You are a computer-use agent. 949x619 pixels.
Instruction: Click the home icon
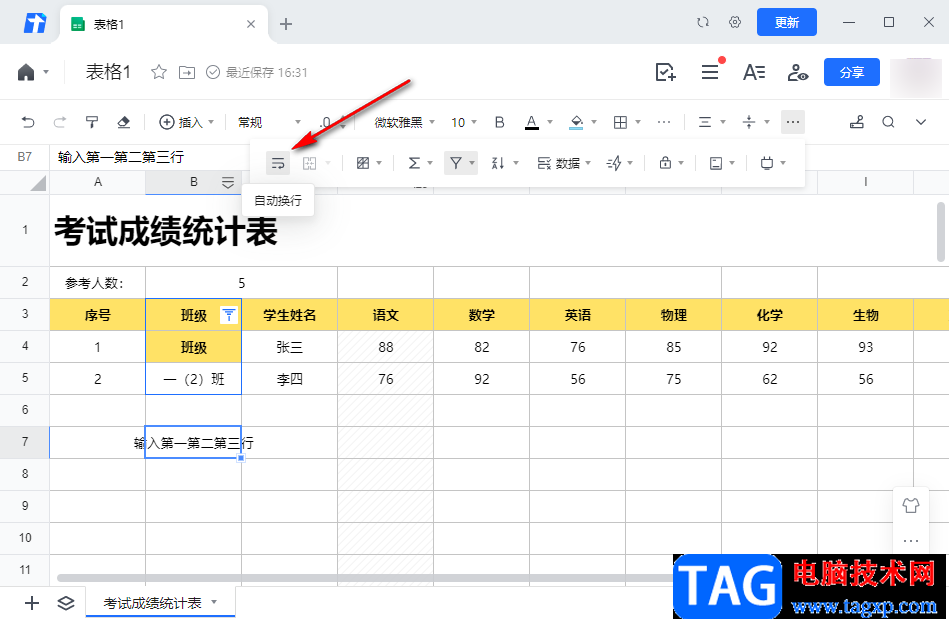tap(26, 73)
